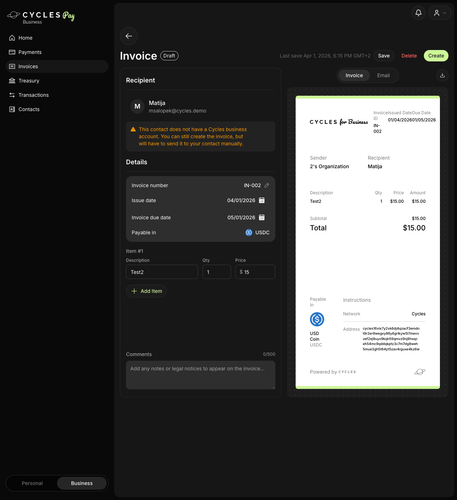This screenshot has height=500, width=457.
Task: Open the issue date calendar
Action: tap(262, 200)
